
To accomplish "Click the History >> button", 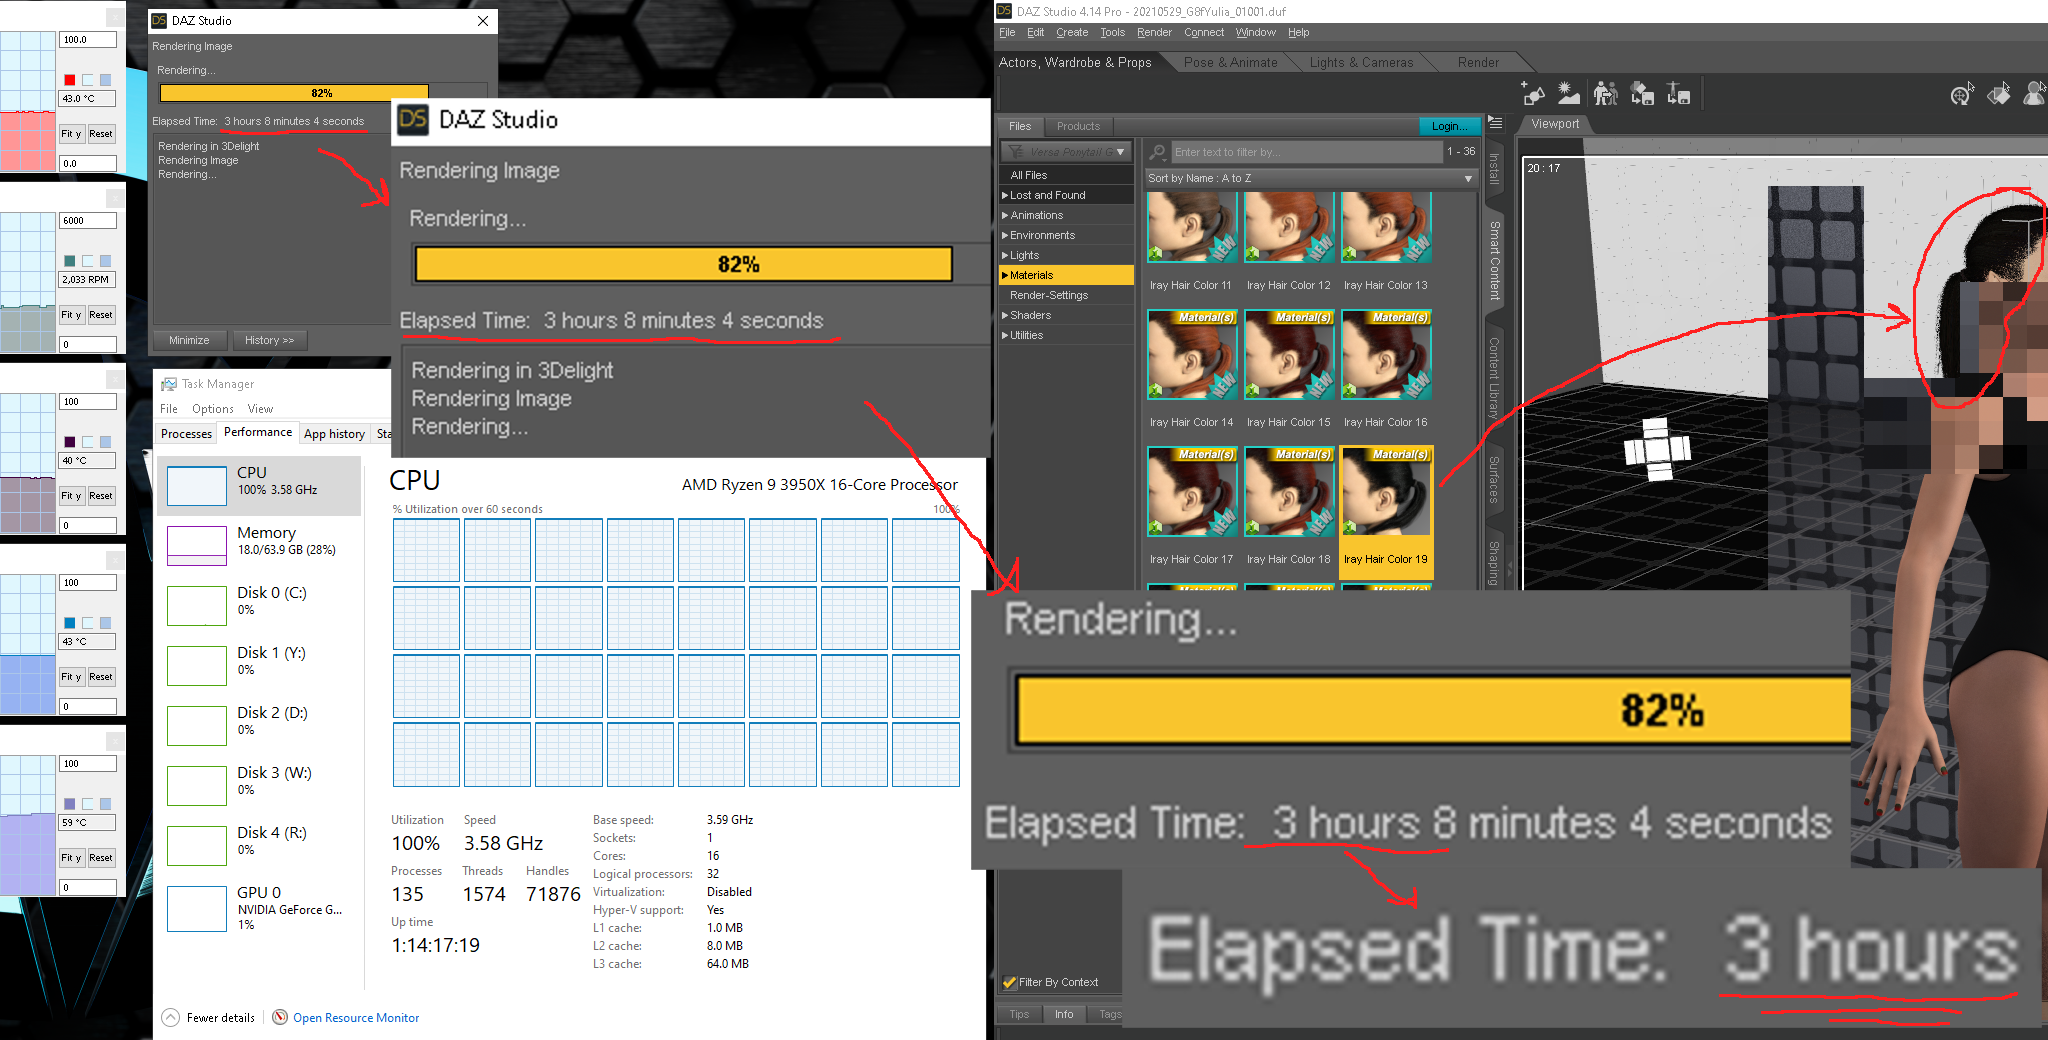I will coord(269,340).
